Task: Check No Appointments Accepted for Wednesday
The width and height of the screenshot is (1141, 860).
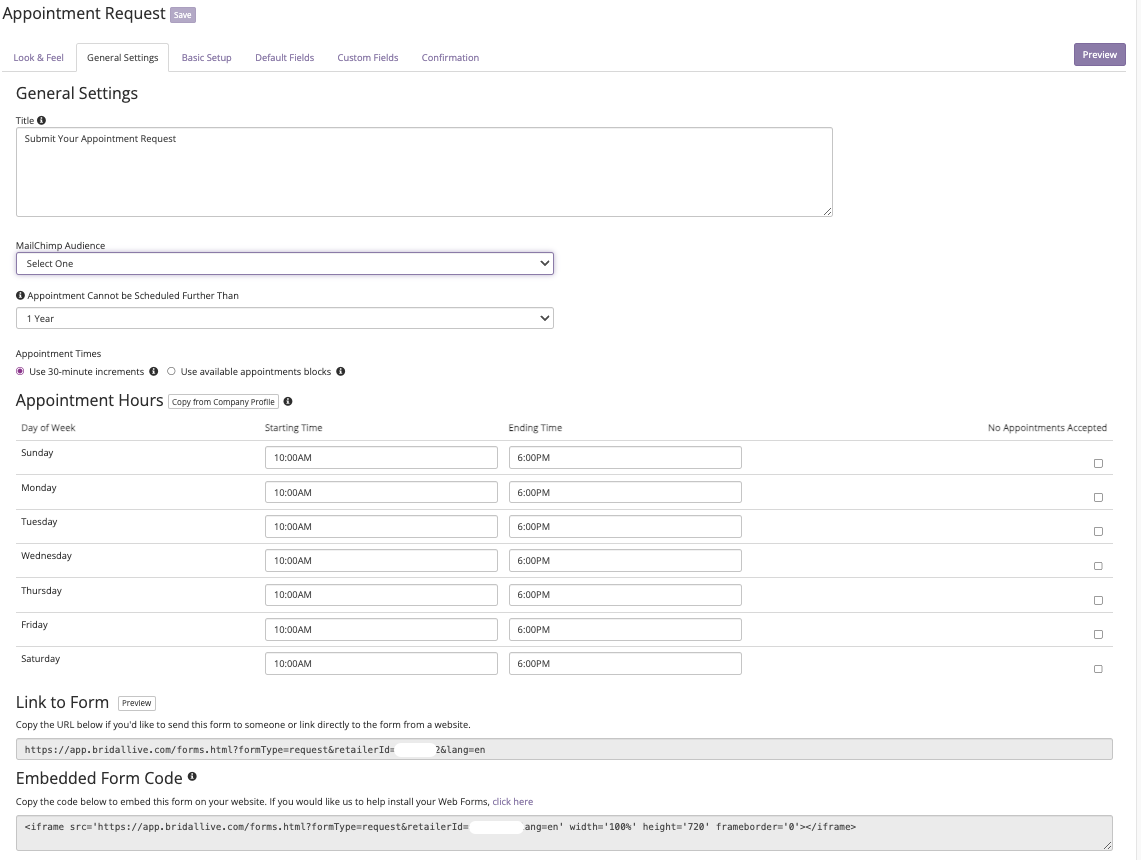Action: coord(1098,565)
